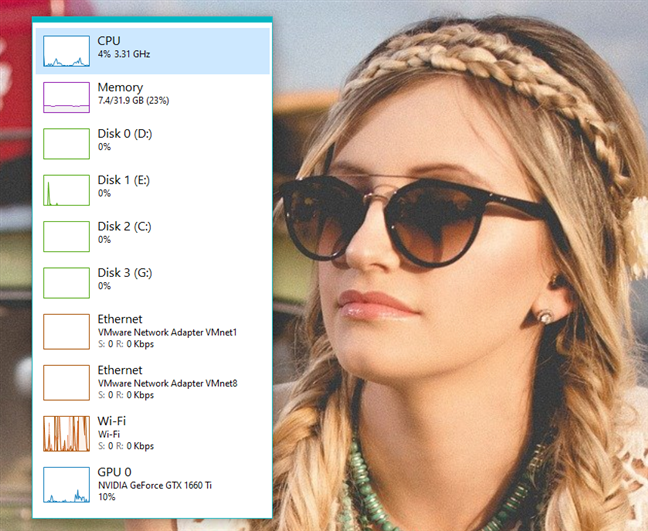Viewport: 648px width, 531px height.
Task: Select the VMnet8 Ethernet graph thumbnail
Action: tap(67, 383)
